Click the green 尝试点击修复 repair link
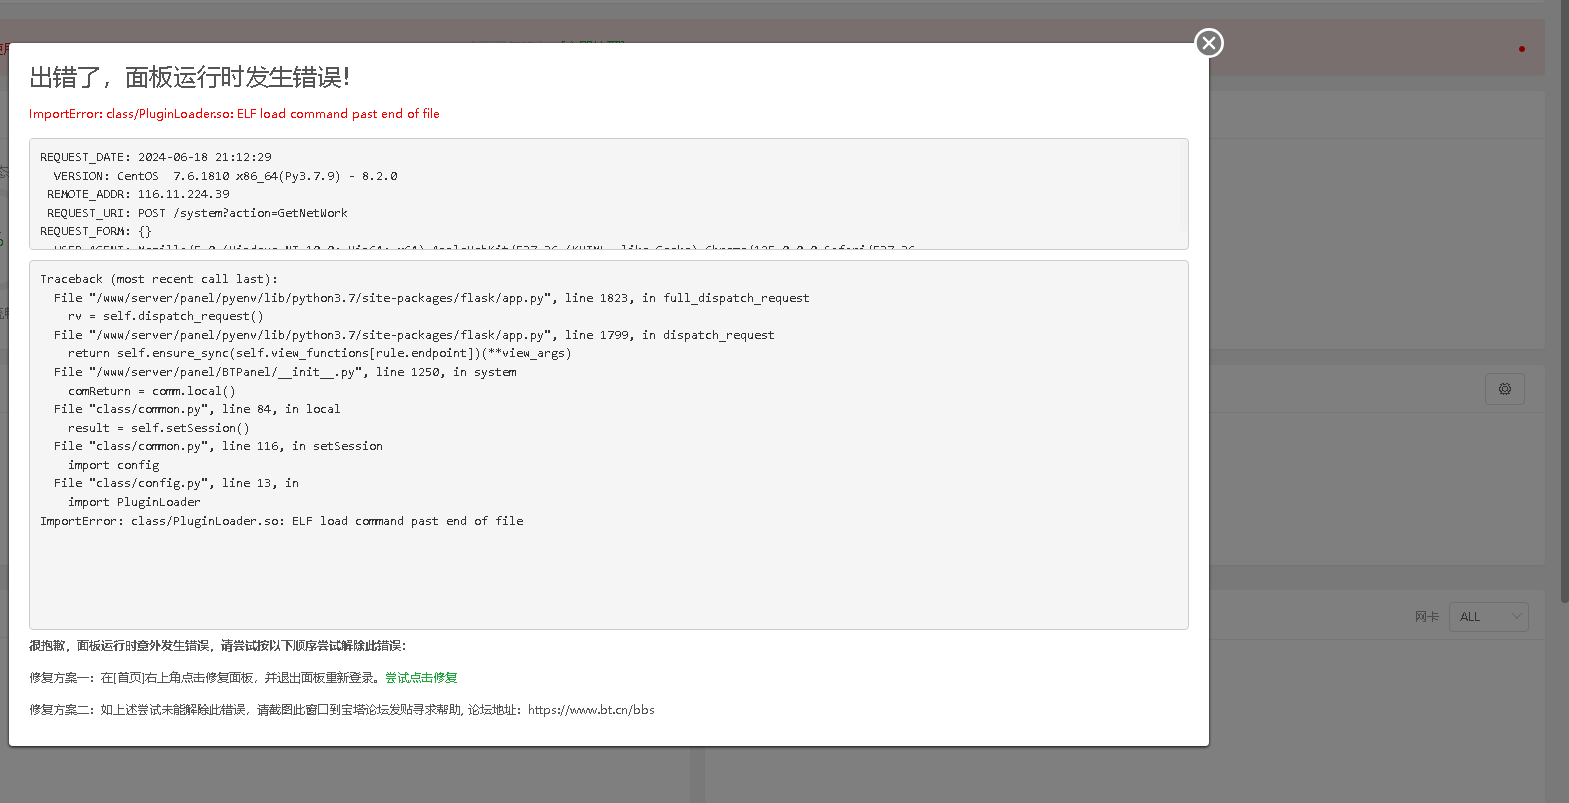The image size is (1569, 803). [421, 678]
